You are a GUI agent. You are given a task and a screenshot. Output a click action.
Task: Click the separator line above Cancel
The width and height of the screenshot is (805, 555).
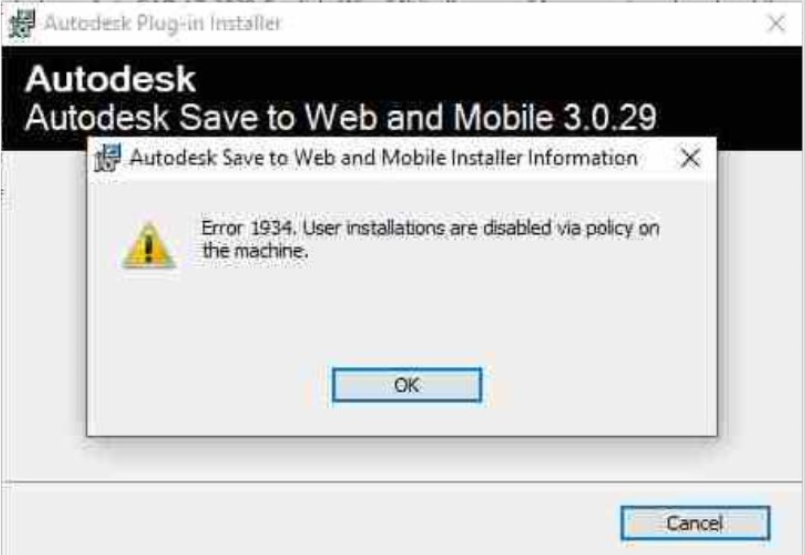pos(402,482)
